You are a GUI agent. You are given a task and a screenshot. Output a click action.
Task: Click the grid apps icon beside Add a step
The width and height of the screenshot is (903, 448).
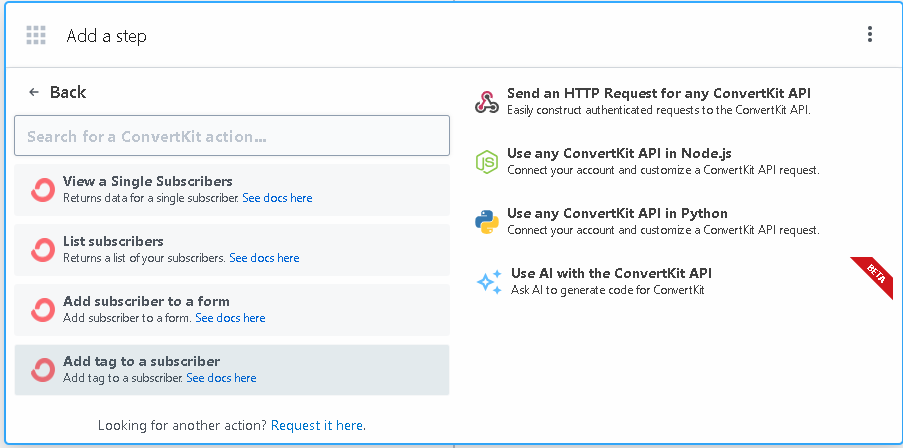(x=36, y=35)
